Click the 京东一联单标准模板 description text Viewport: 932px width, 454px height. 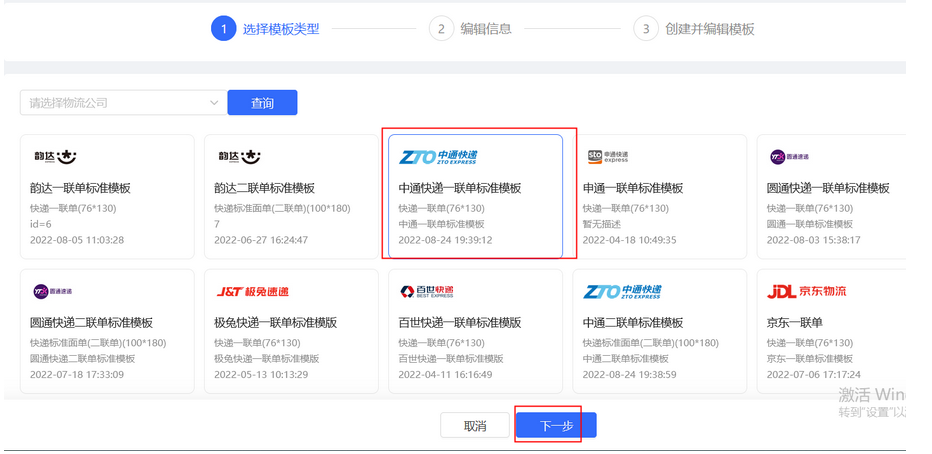[810, 359]
